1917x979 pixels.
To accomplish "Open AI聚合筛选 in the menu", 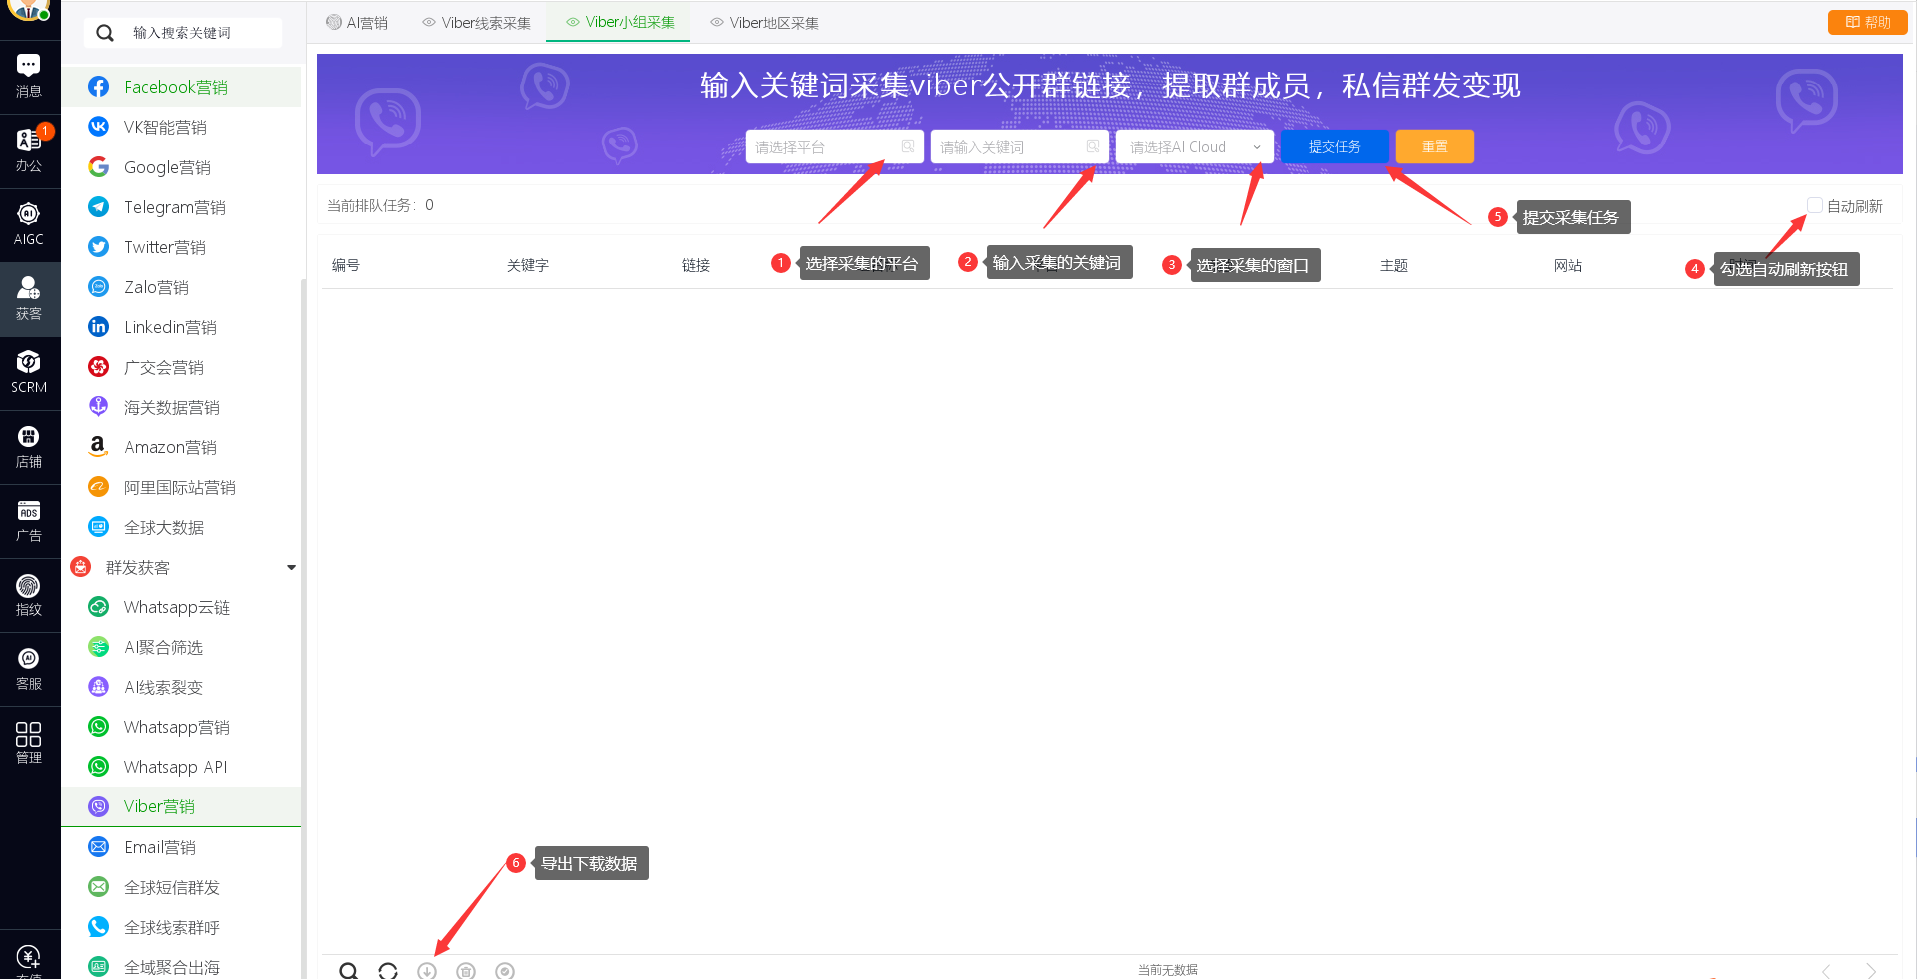I will [x=181, y=647].
